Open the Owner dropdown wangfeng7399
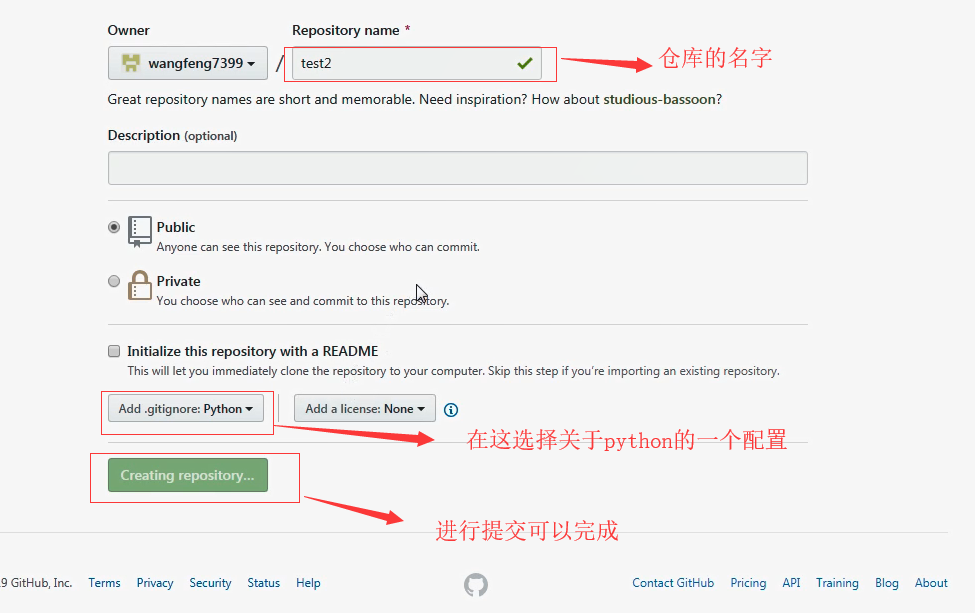 click(x=188, y=63)
